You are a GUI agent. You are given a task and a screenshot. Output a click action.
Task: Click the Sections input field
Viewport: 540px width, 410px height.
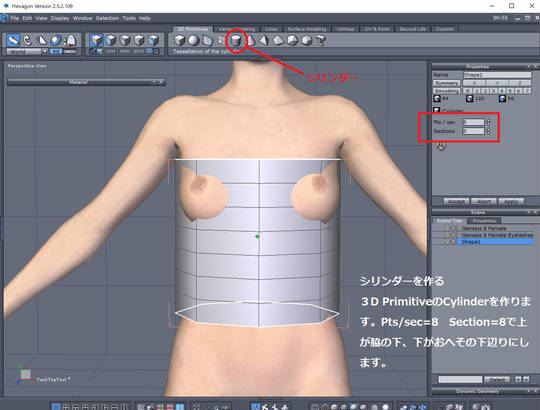click(473, 131)
